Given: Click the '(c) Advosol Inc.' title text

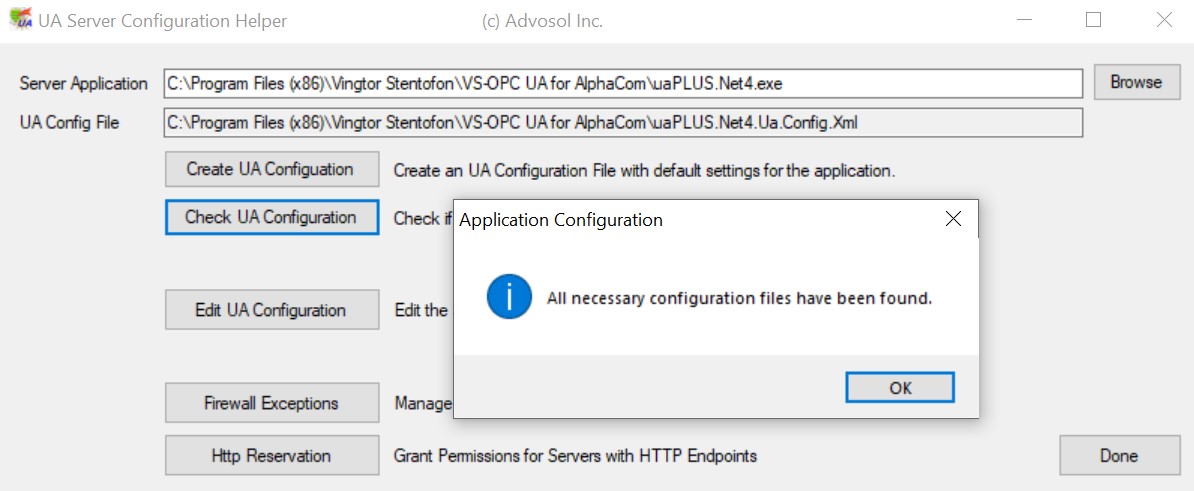Looking at the screenshot, I should pos(542,20).
